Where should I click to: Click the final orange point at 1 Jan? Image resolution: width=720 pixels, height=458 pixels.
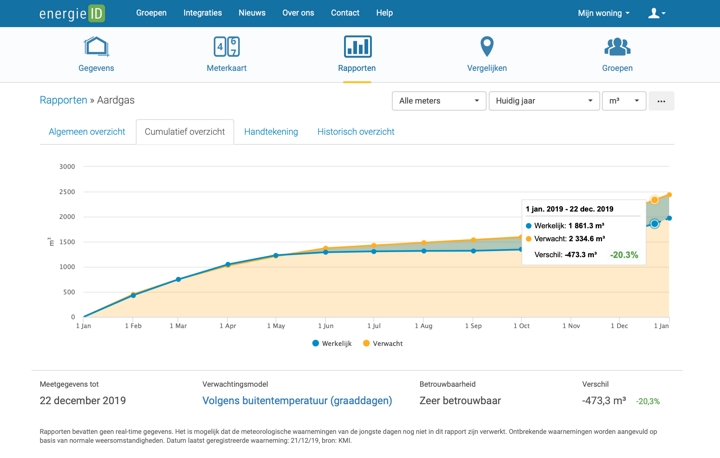pyautogui.click(x=669, y=195)
